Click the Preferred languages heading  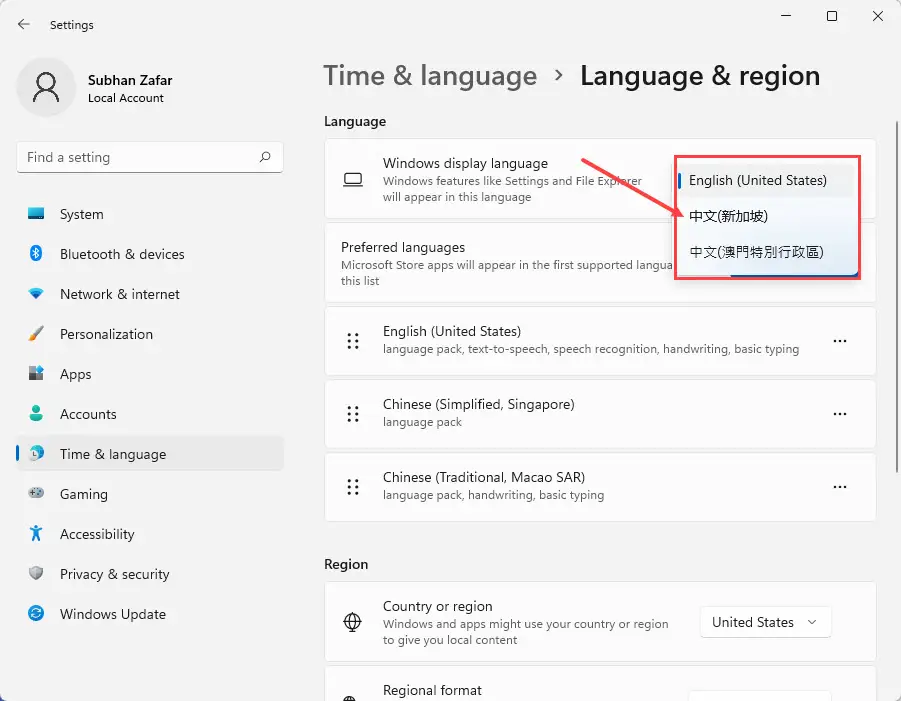coord(403,247)
